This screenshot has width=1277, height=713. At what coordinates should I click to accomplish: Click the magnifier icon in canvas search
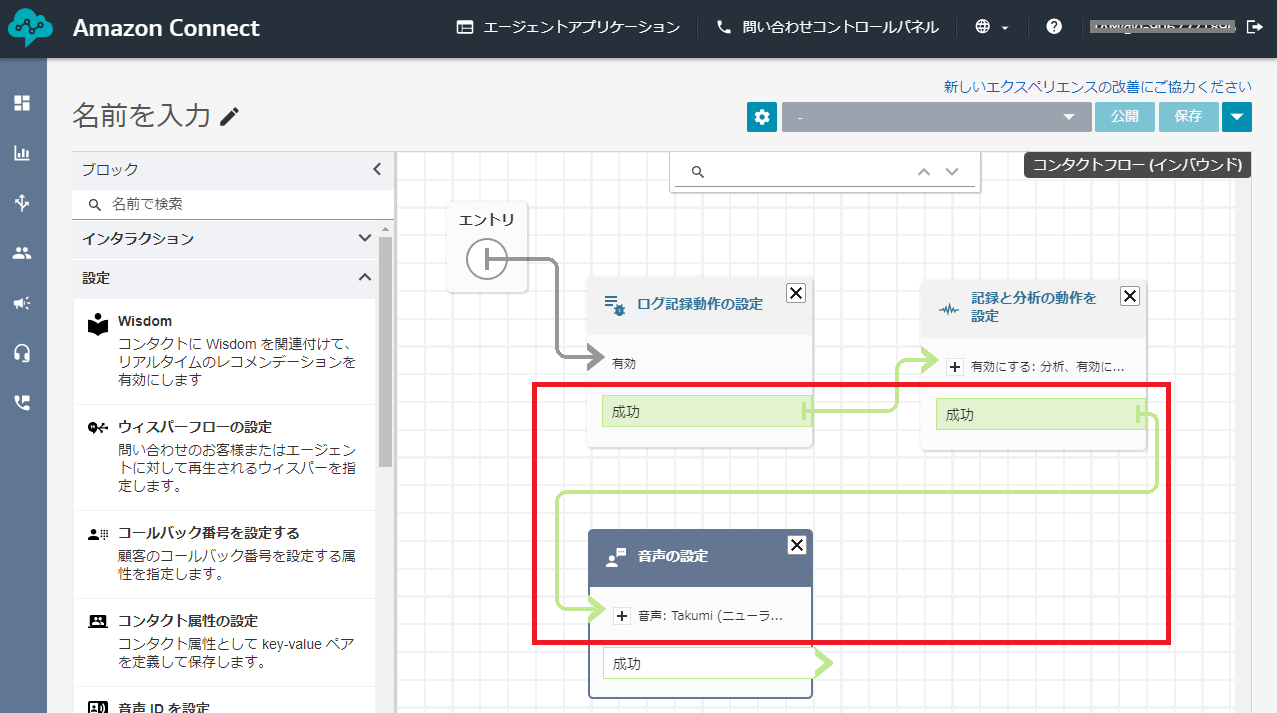click(x=698, y=172)
